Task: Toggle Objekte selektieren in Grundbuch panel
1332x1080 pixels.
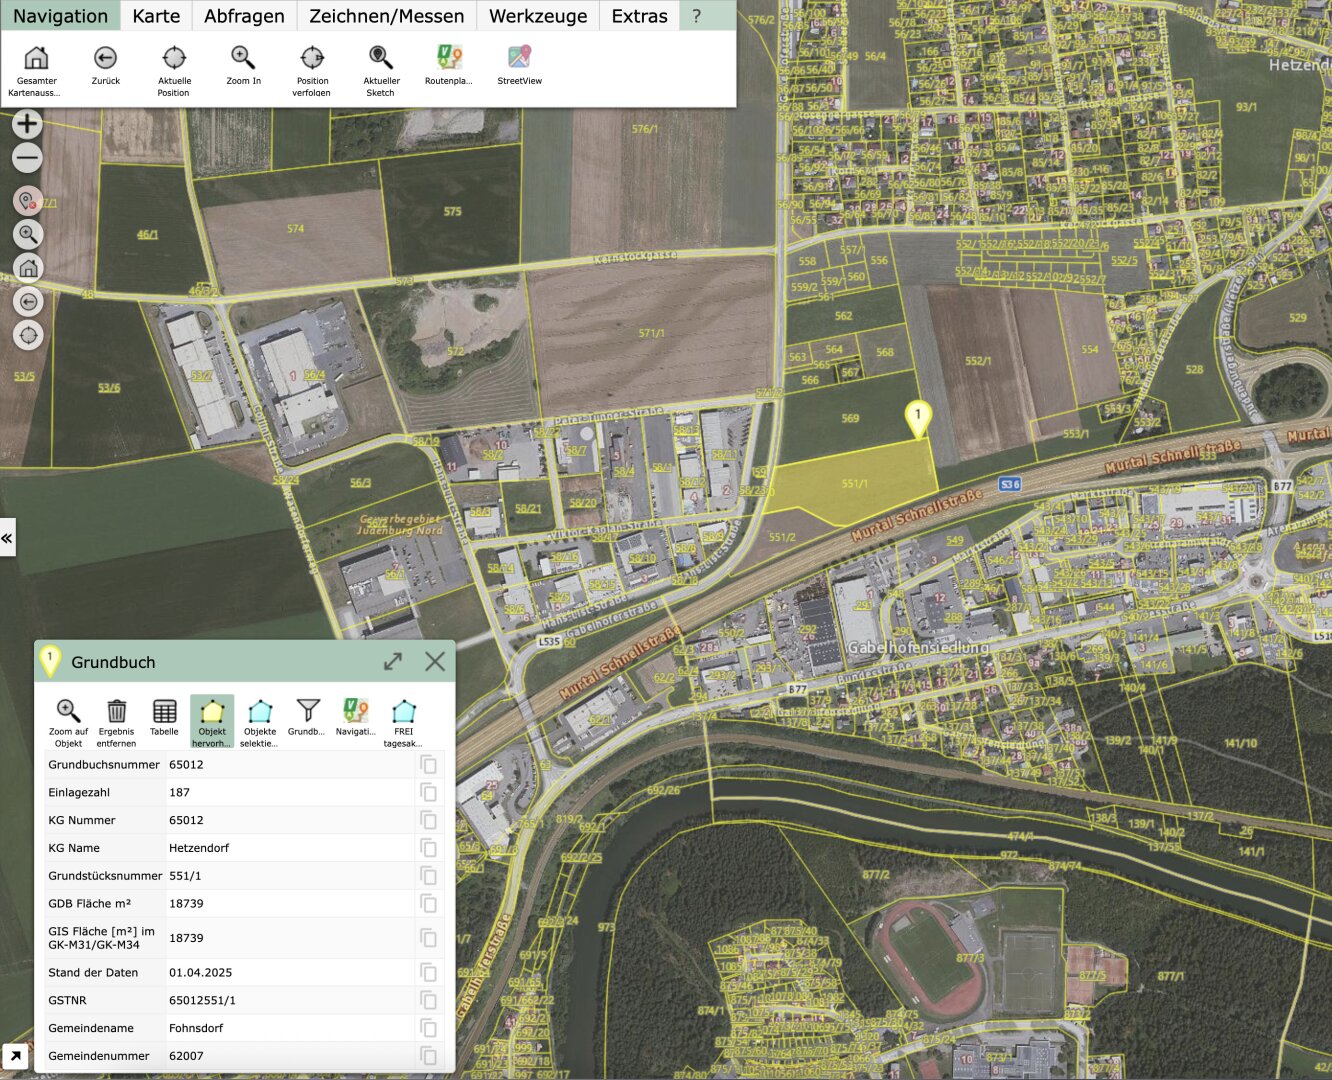Action: [x=260, y=712]
